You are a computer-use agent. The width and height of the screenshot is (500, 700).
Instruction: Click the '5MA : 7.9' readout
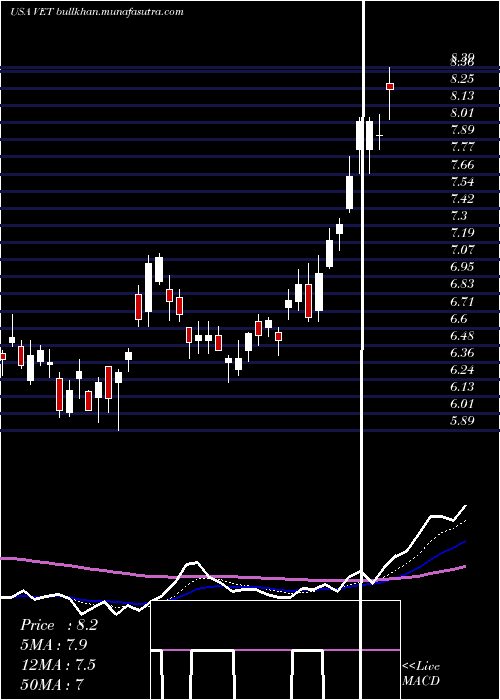pyautogui.click(x=54, y=645)
